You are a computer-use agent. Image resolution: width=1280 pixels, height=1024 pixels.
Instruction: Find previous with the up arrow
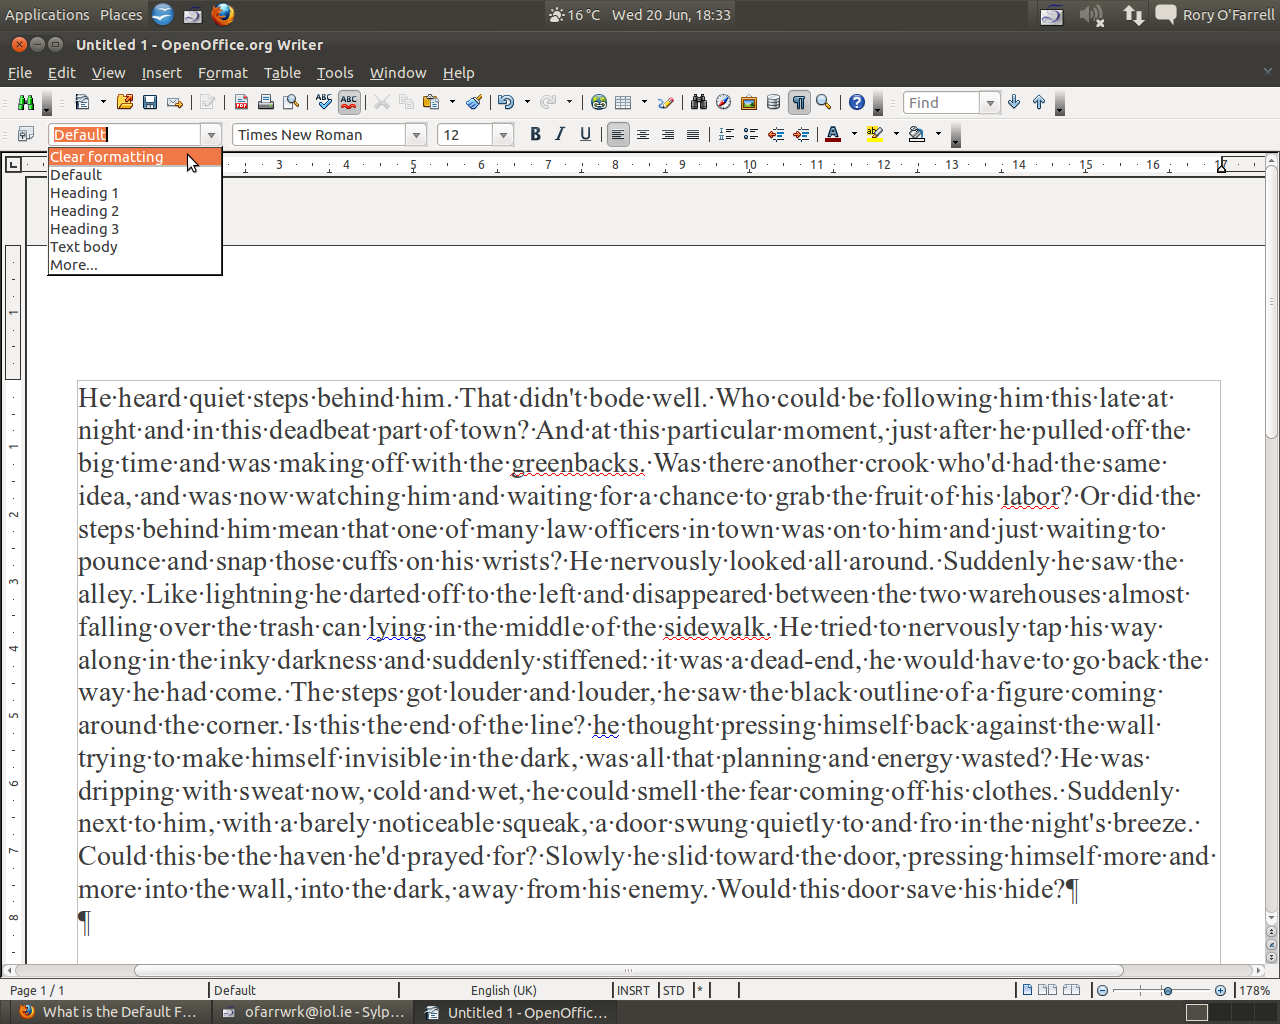(x=1039, y=102)
